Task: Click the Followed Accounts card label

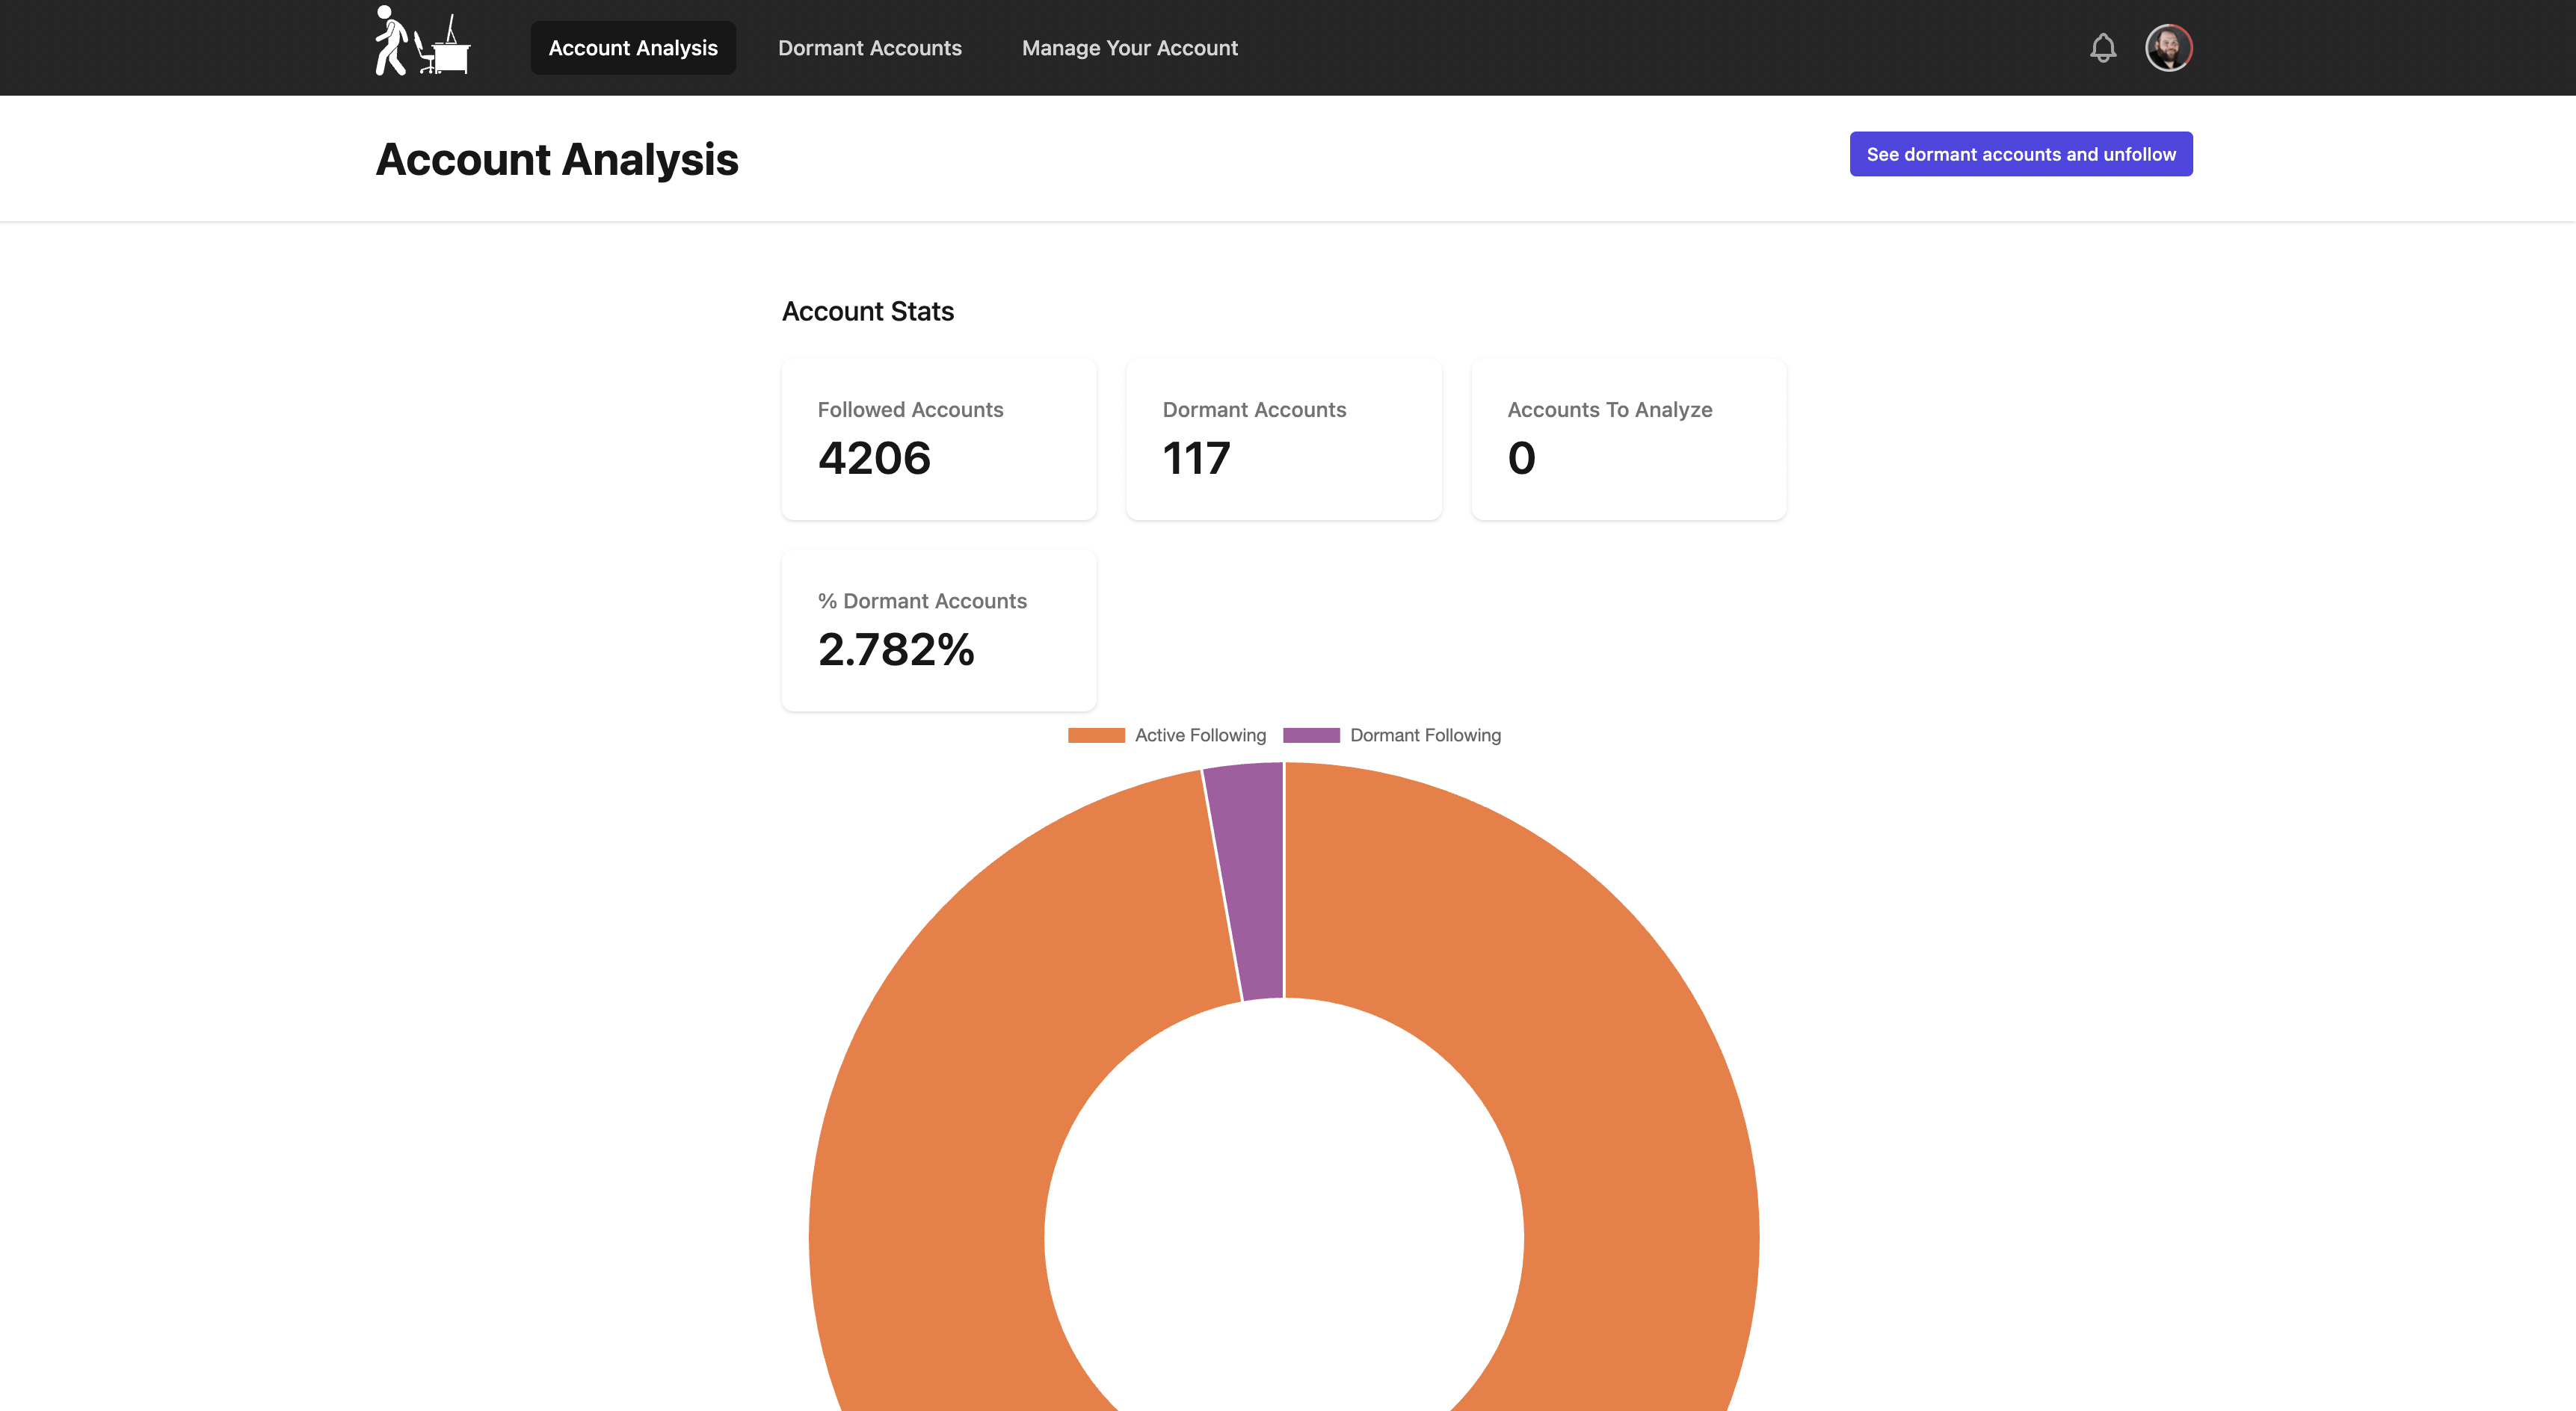Action: (x=910, y=409)
